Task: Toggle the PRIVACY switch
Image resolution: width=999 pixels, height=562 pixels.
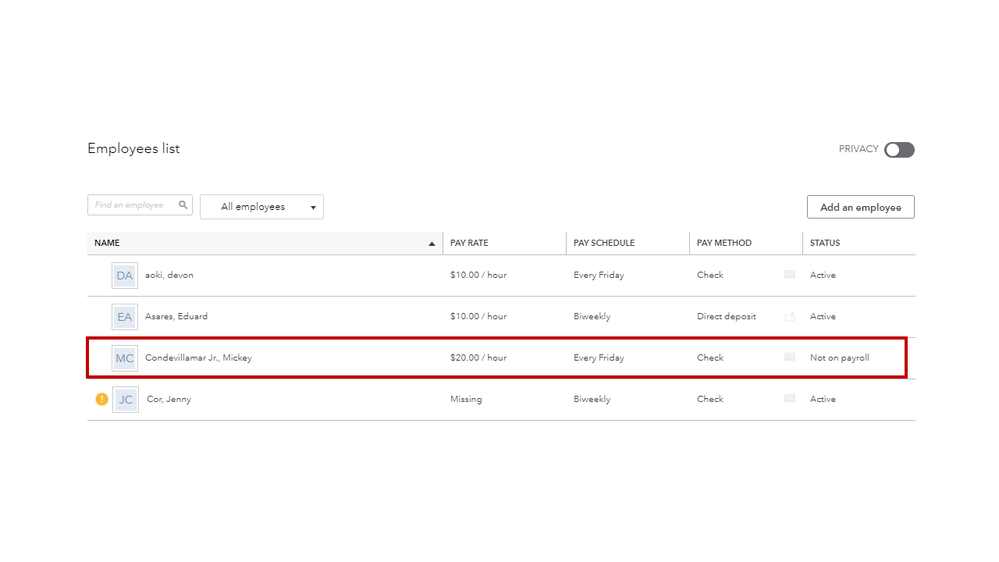Action: pyautogui.click(x=899, y=150)
